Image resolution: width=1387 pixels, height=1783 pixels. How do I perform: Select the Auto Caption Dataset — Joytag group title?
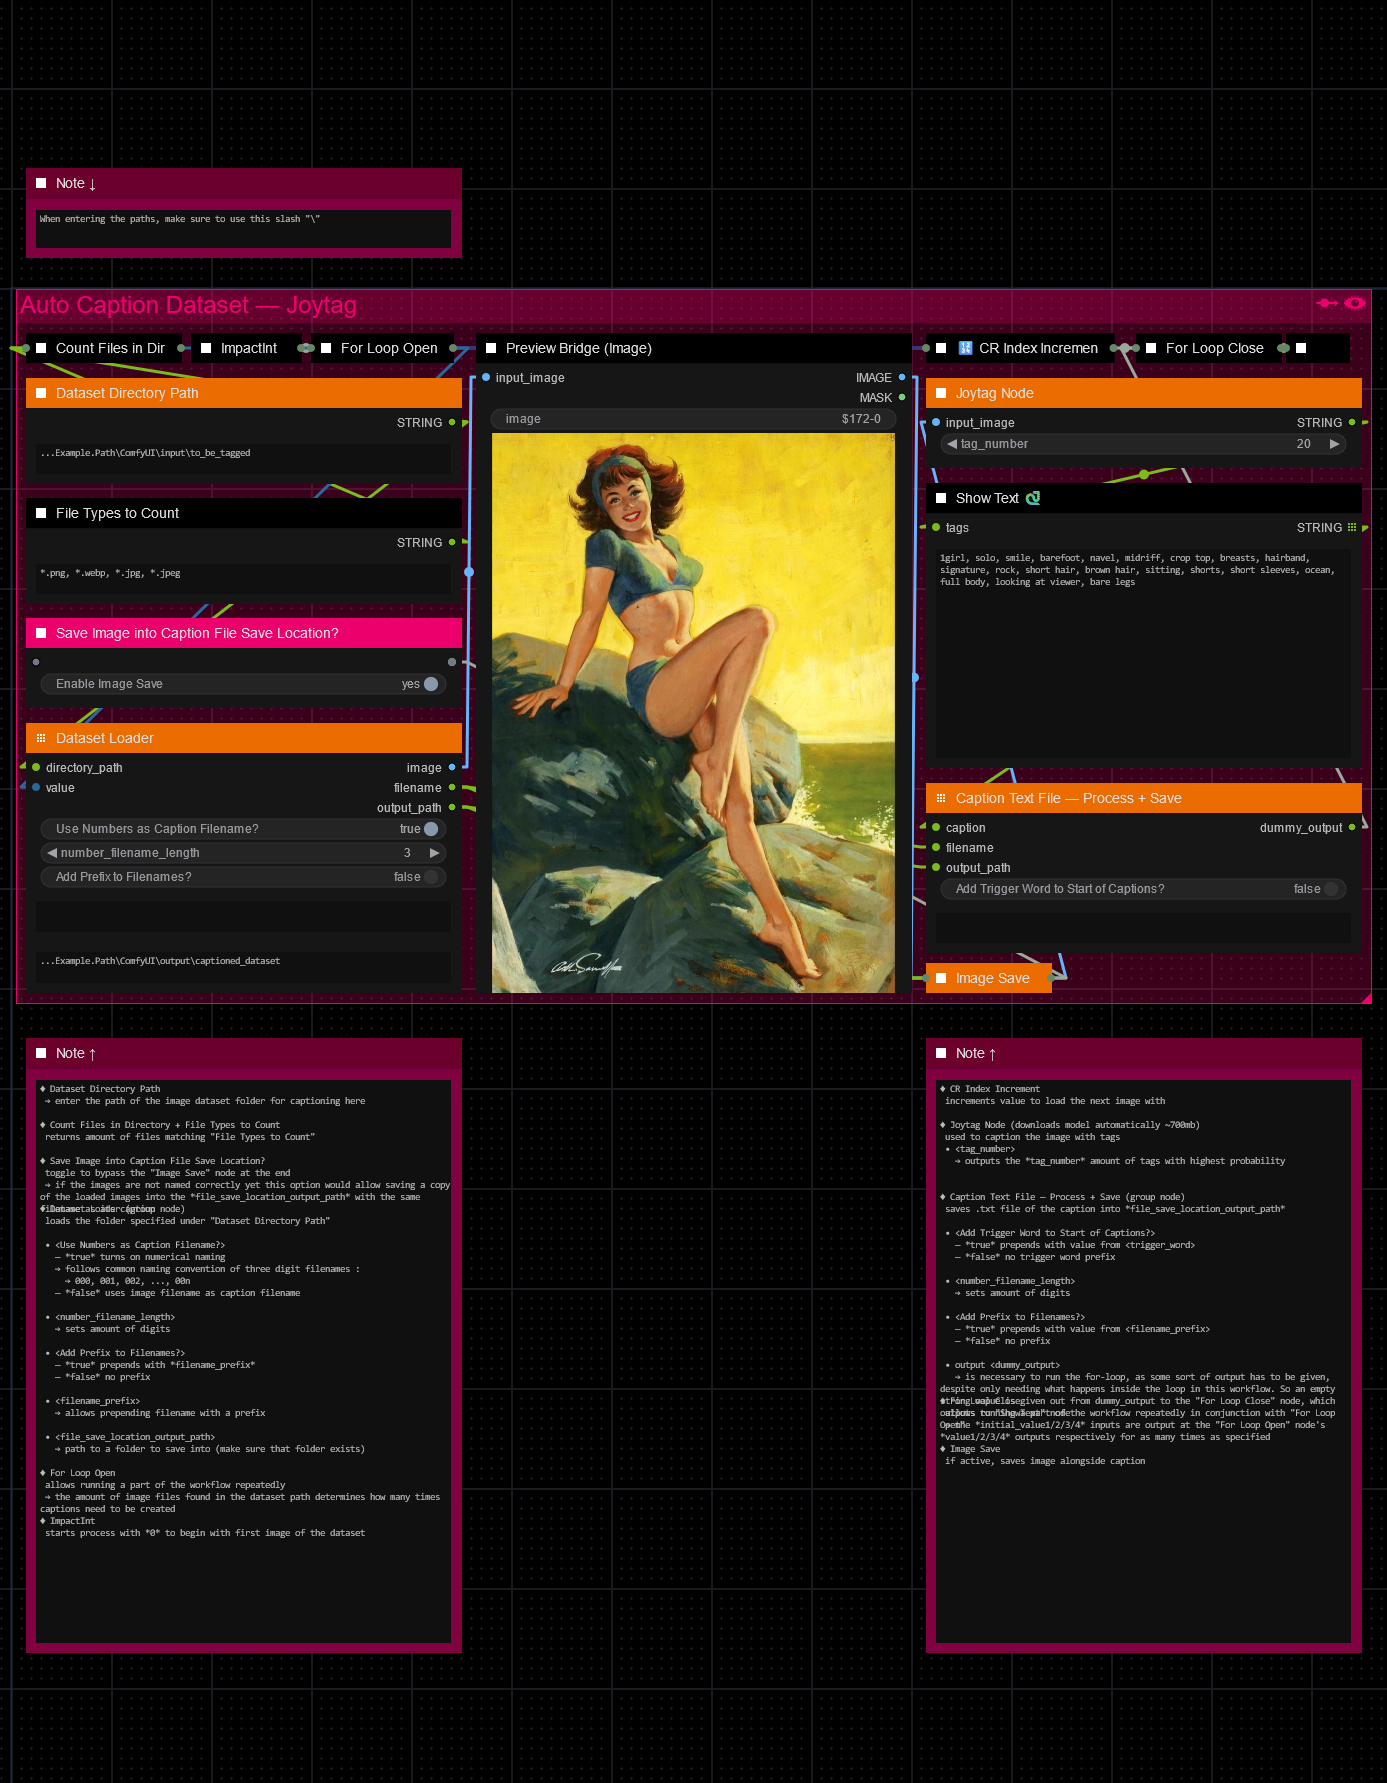click(x=189, y=305)
